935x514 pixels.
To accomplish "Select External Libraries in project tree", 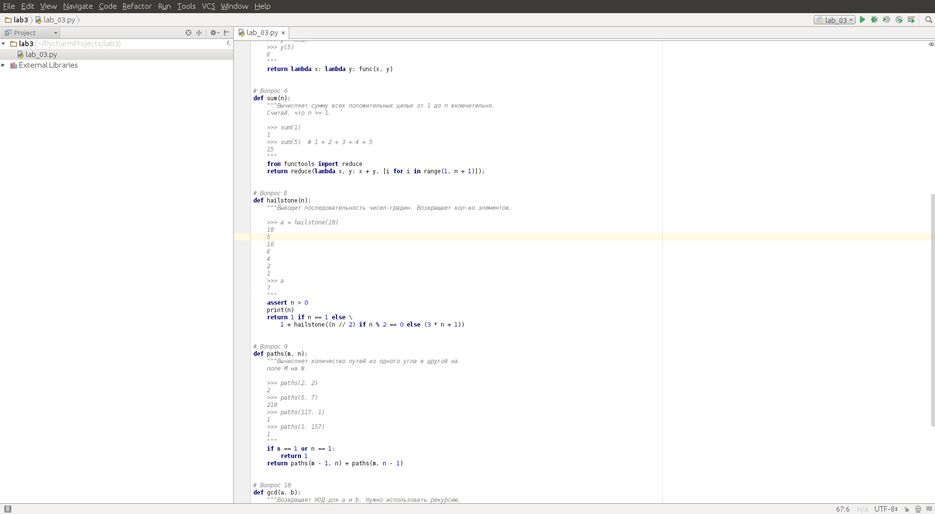I will click(48, 65).
